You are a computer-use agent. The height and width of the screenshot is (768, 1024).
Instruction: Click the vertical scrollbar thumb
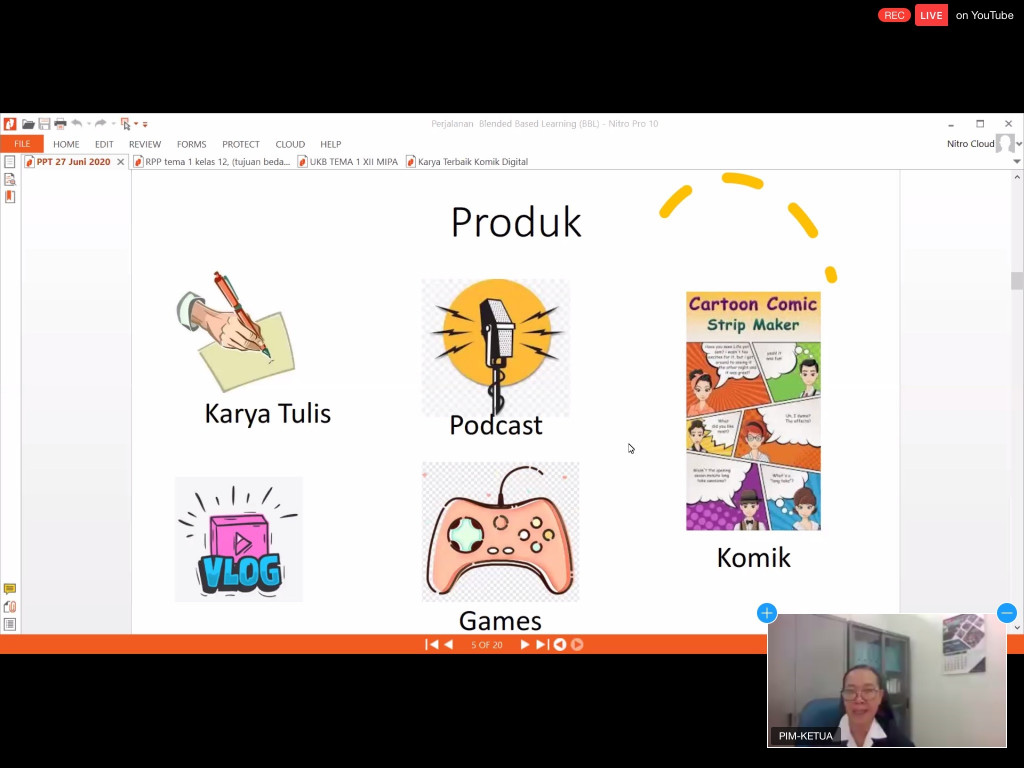pos(1017,281)
